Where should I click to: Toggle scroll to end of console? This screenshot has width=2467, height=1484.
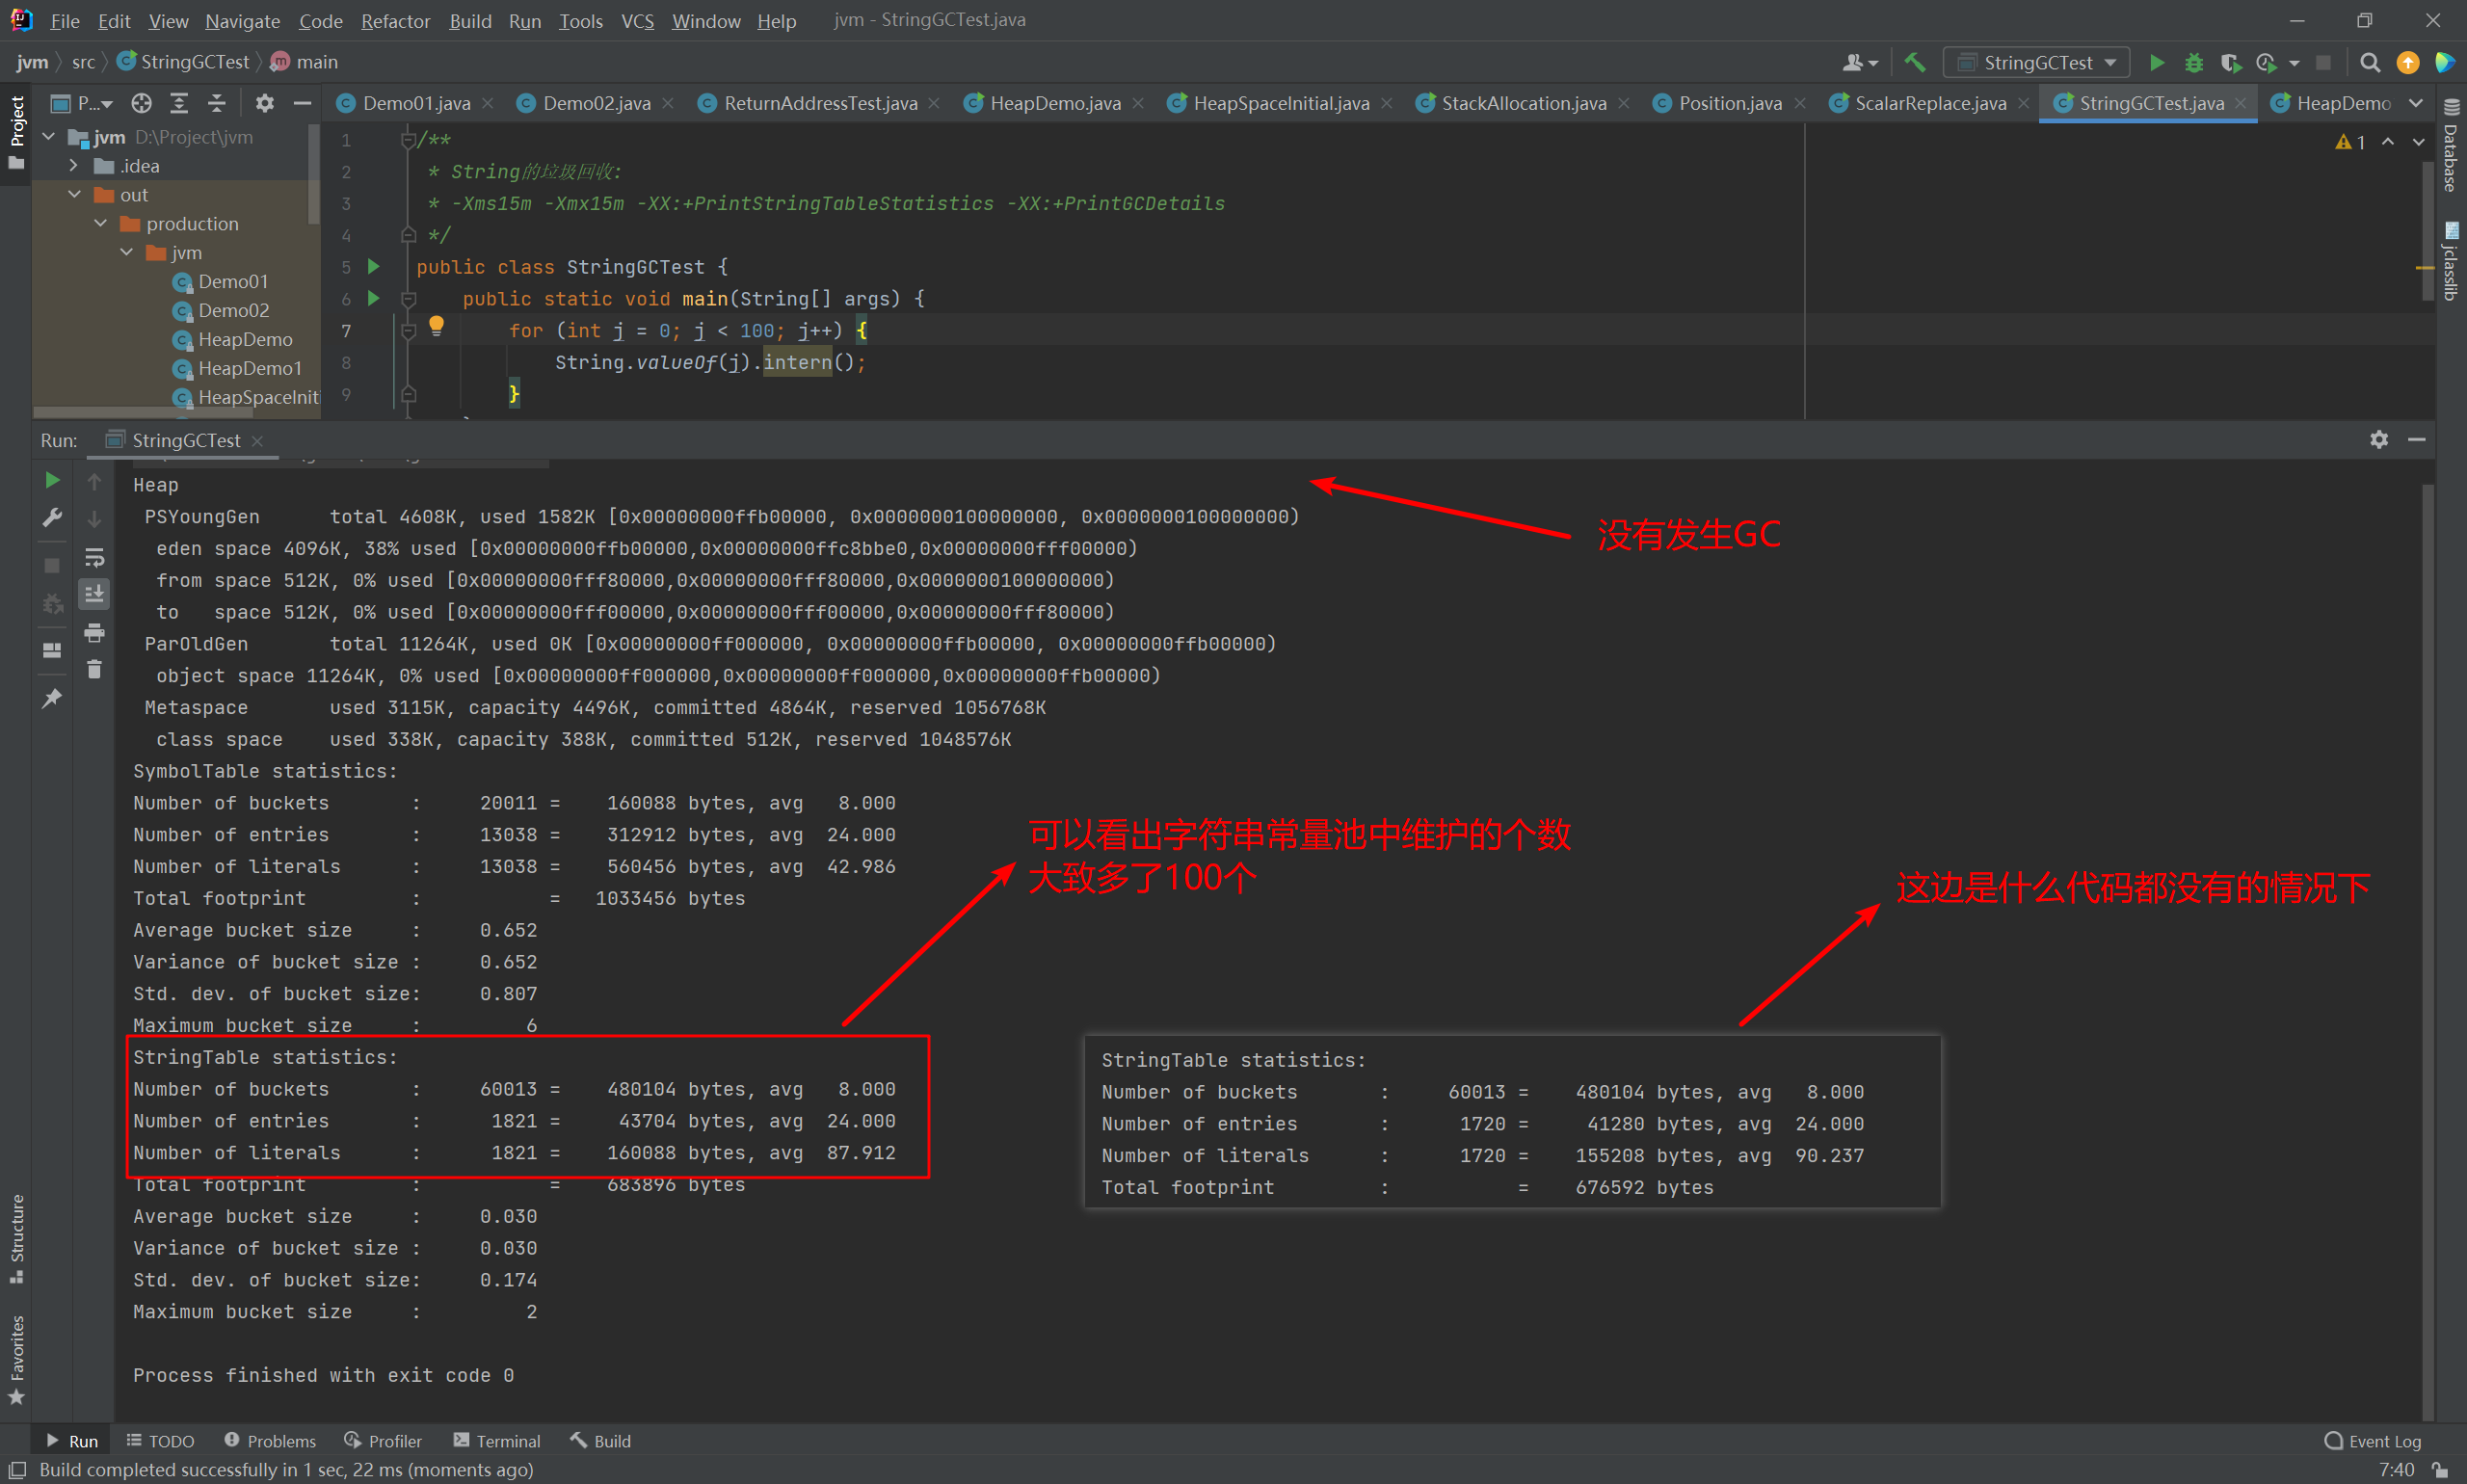(x=94, y=594)
